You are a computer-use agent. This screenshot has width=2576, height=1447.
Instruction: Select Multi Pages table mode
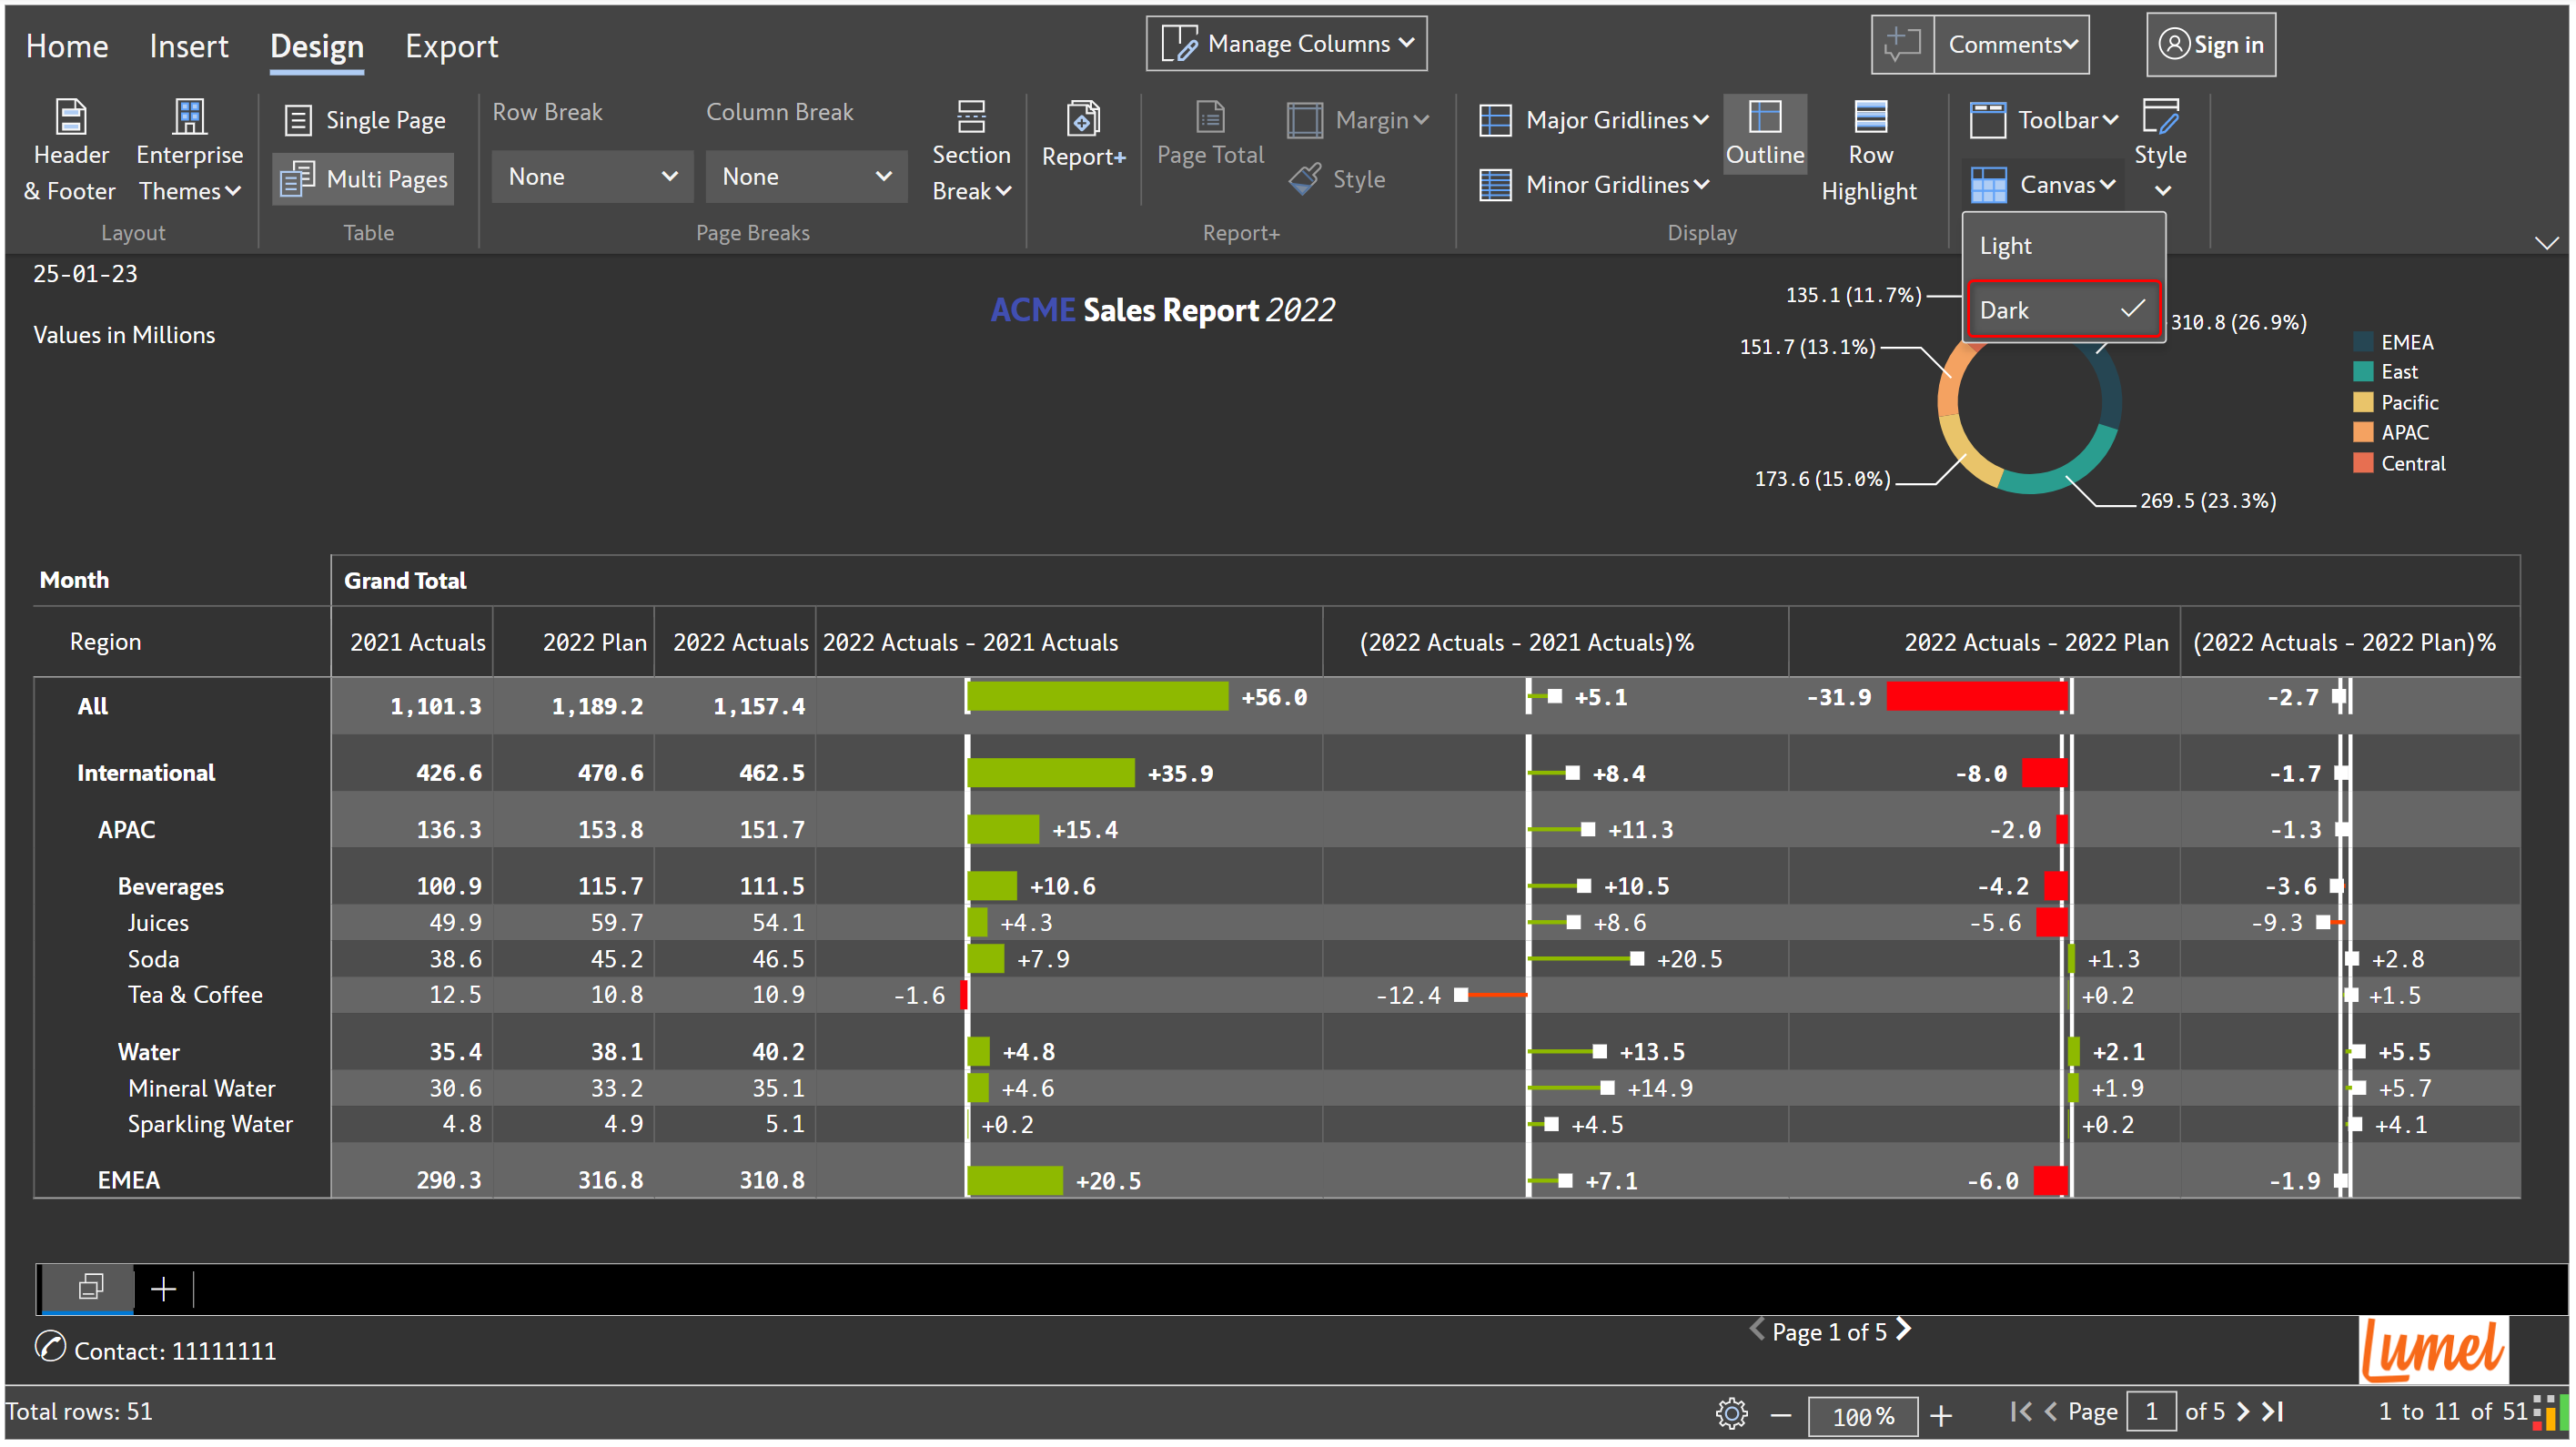tap(364, 179)
